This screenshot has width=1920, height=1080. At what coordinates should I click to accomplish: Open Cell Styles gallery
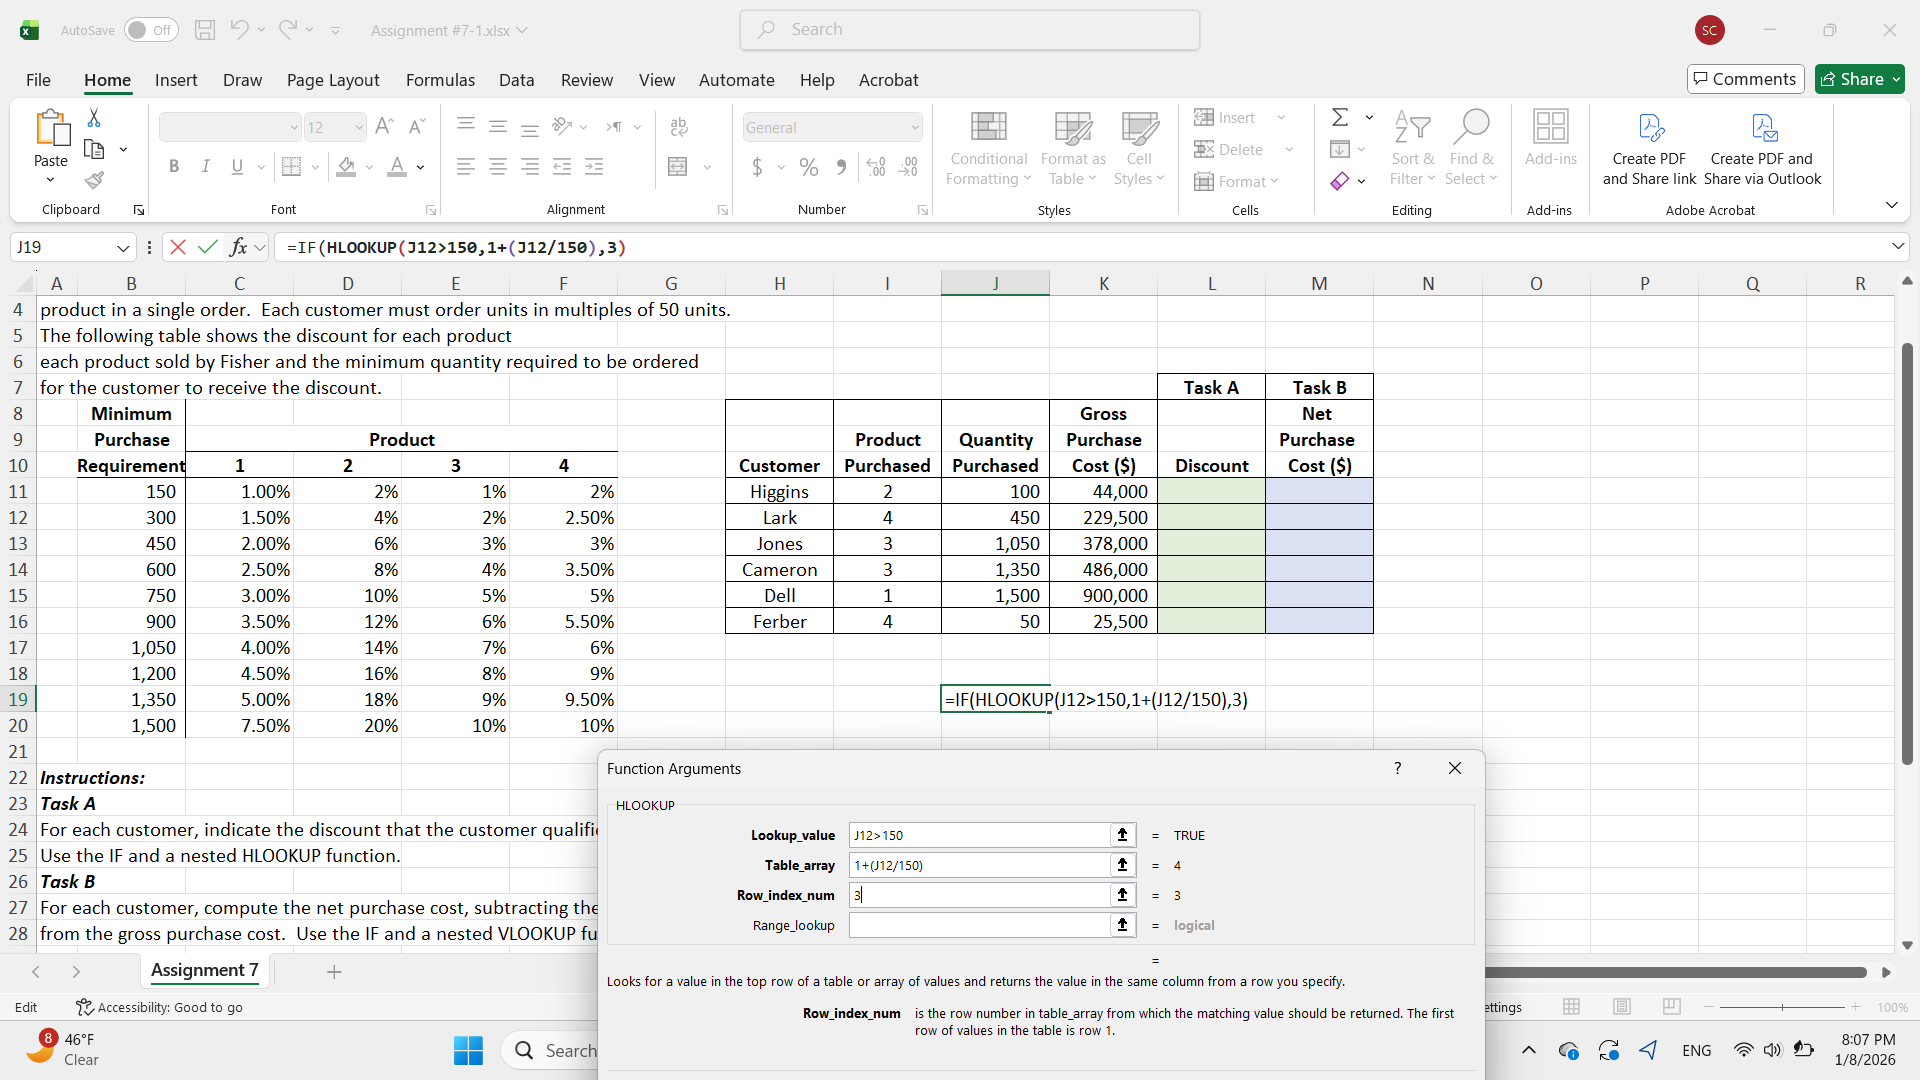click(1138, 148)
